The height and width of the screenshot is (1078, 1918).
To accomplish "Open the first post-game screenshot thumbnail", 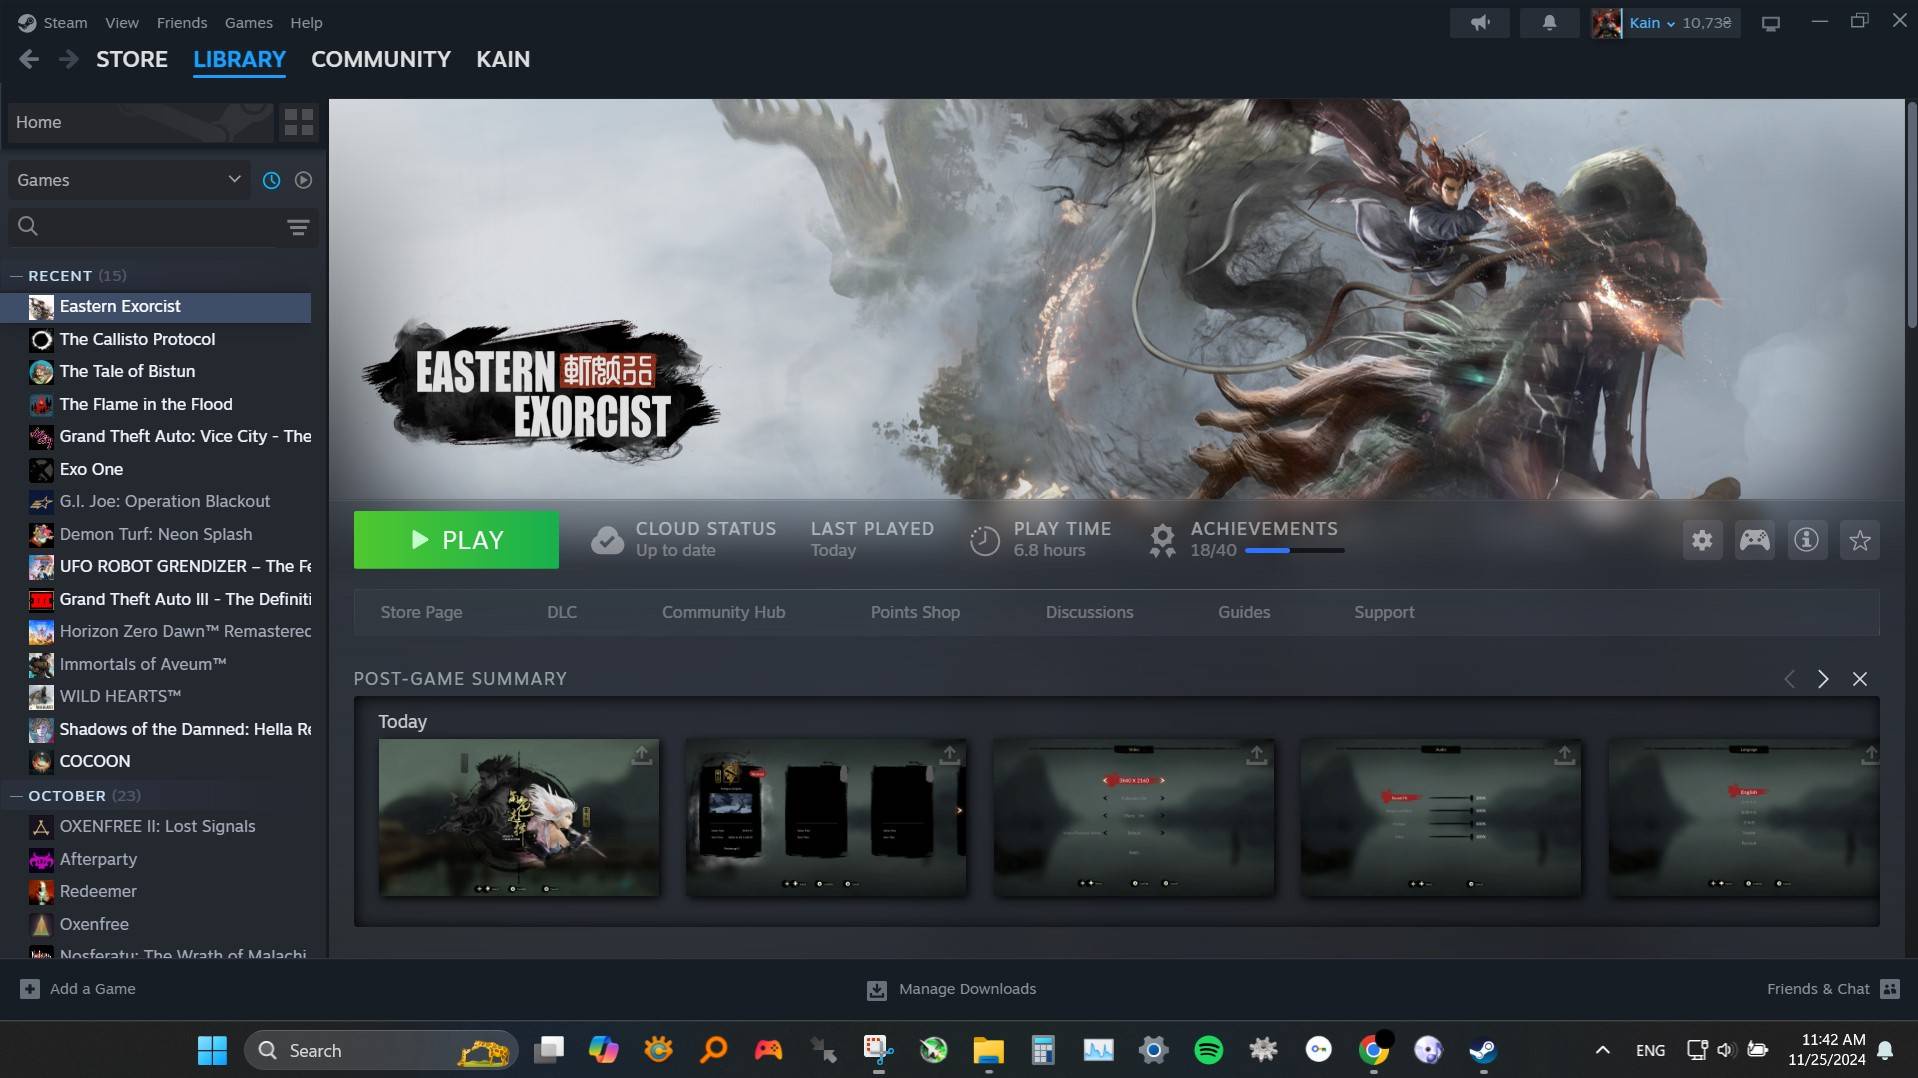I will [x=519, y=817].
